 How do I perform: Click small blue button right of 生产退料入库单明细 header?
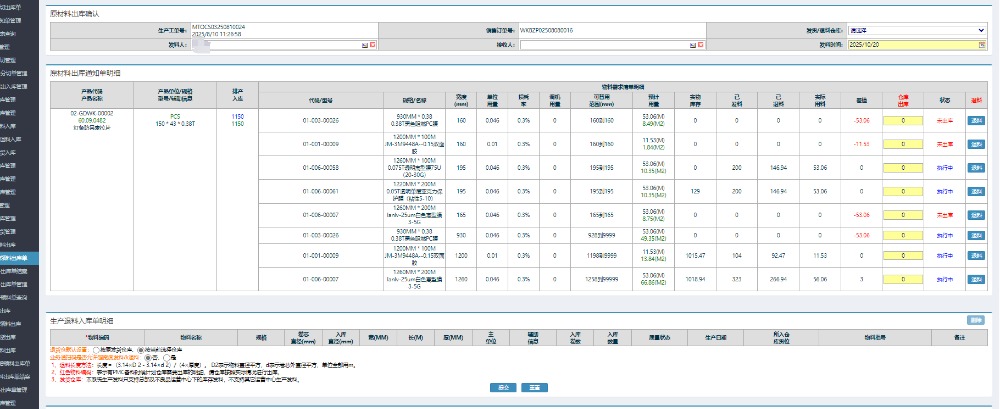[x=975, y=320]
